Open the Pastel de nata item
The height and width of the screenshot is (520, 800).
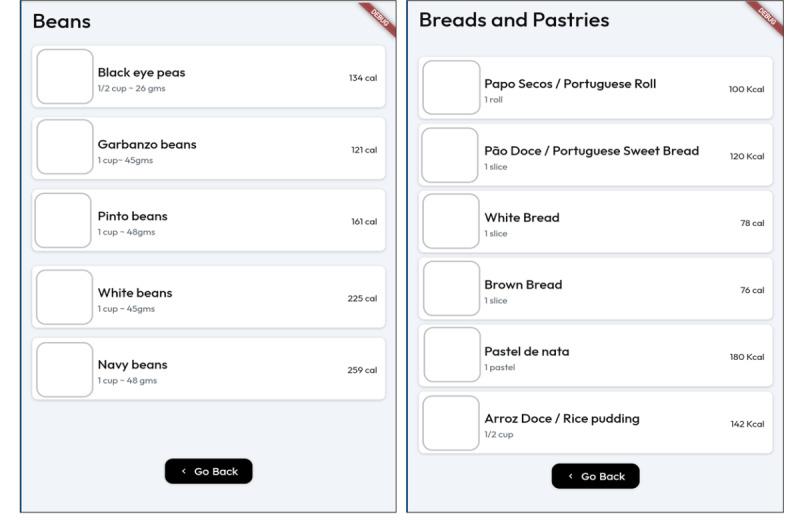[596, 356]
